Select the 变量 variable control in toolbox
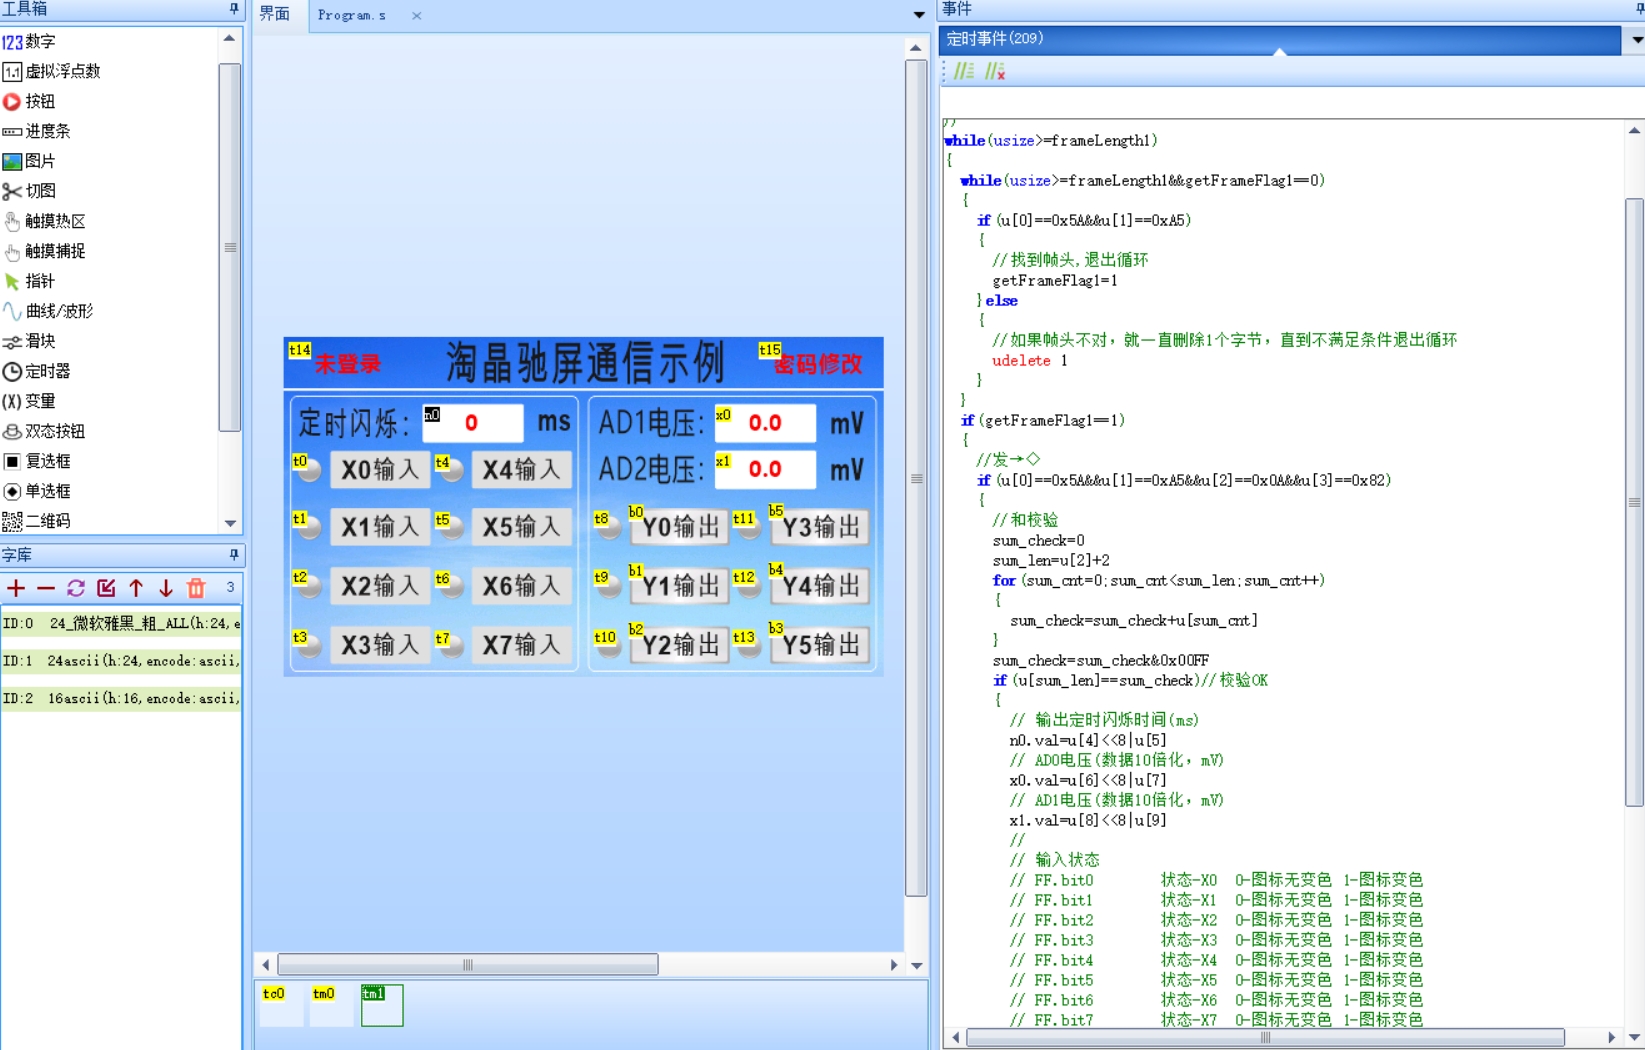 tap(29, 401)
